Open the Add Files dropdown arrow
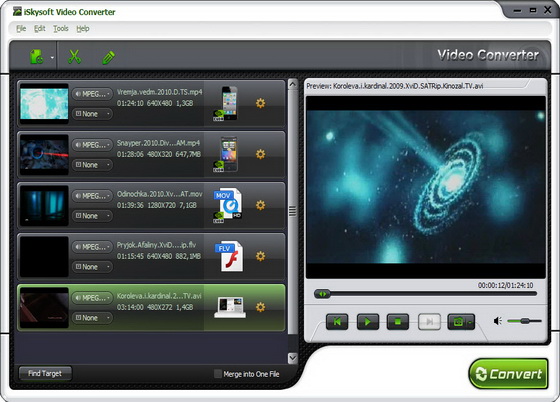This screenshot has height=402, width=560. 52,57
